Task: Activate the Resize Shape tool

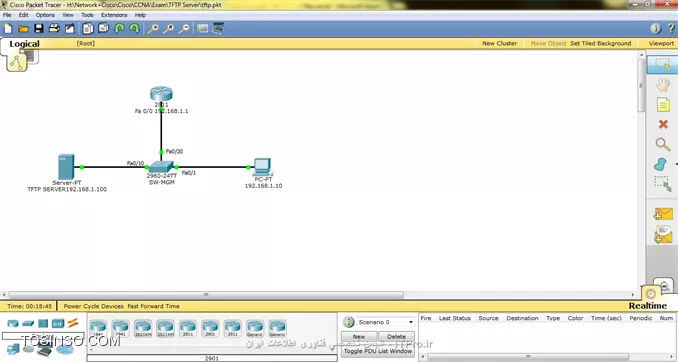Action: 663,184
